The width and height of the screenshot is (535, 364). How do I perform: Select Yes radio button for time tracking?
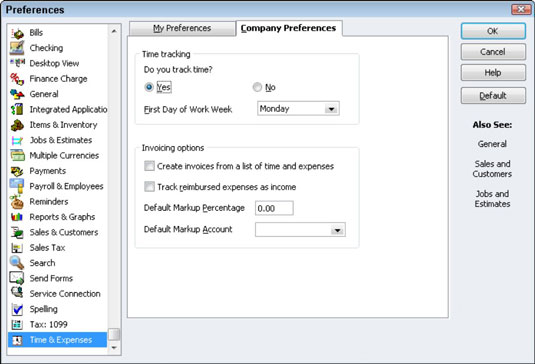149,87
